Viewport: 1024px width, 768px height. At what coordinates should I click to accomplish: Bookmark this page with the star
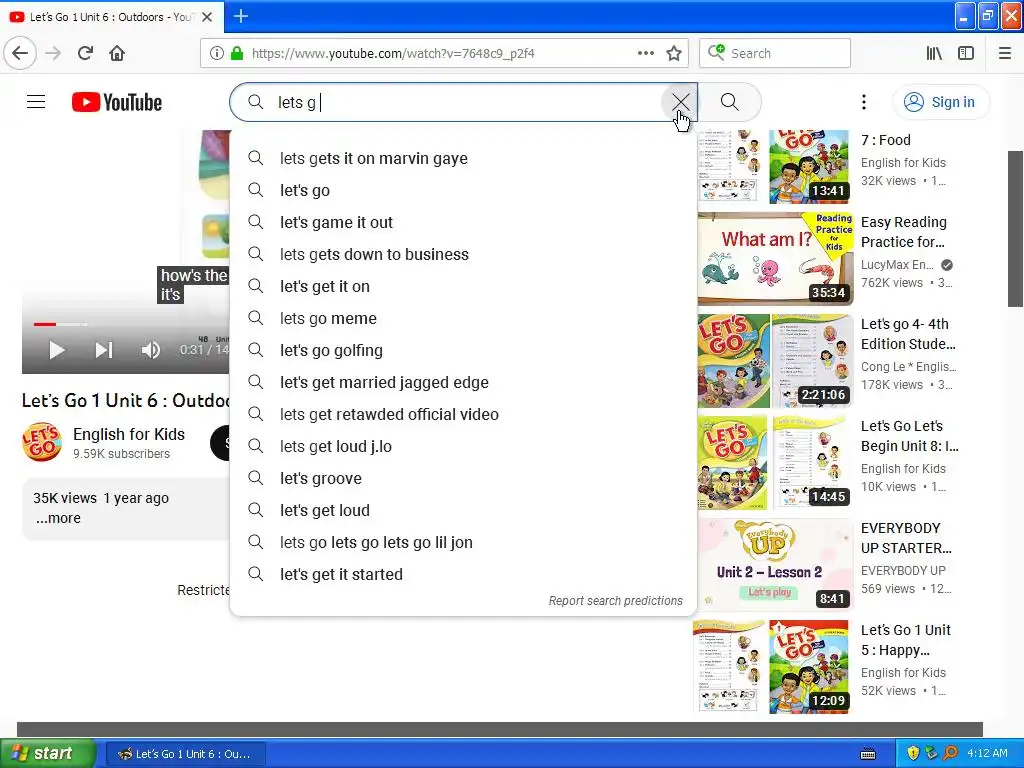click(674, 54)
